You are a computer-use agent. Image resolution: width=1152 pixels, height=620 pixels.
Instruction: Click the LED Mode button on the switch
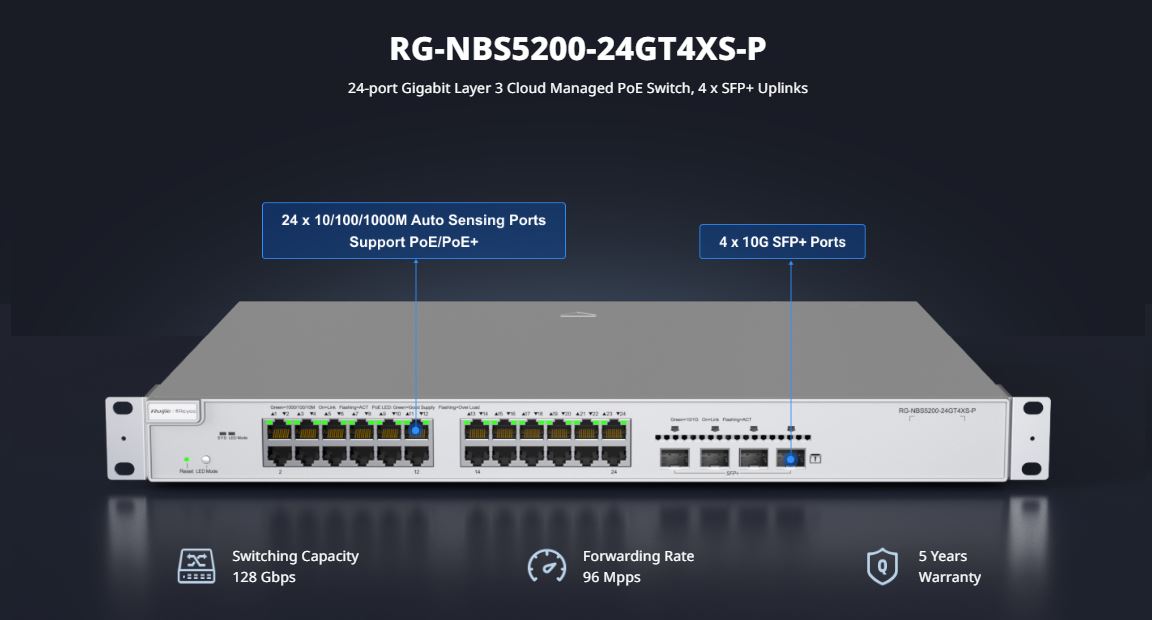click(206, 460)
